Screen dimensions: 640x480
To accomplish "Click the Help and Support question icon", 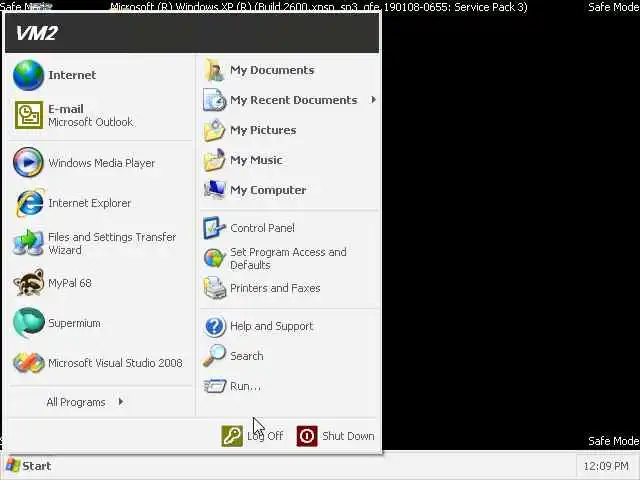I will click(215, 326).
